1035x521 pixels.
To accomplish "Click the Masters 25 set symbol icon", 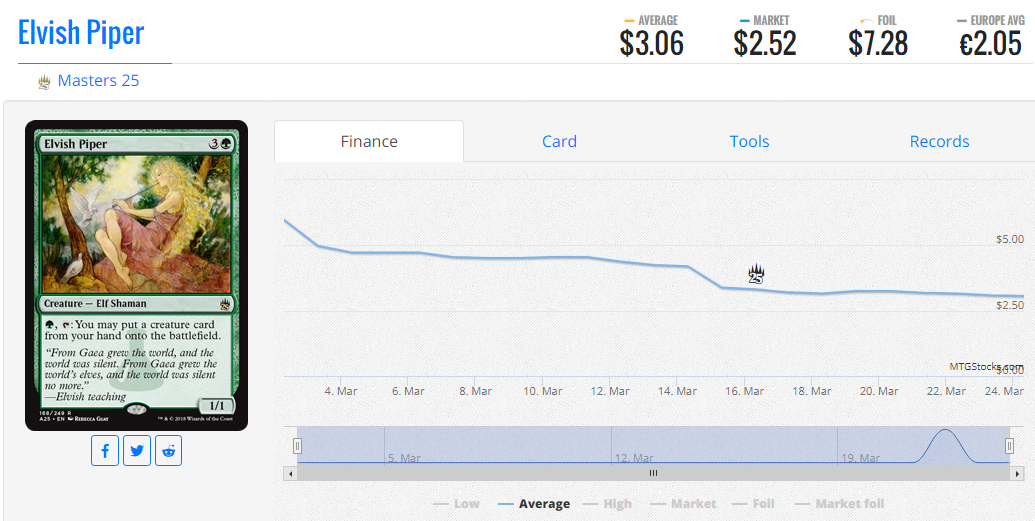I will pos(44,82).
